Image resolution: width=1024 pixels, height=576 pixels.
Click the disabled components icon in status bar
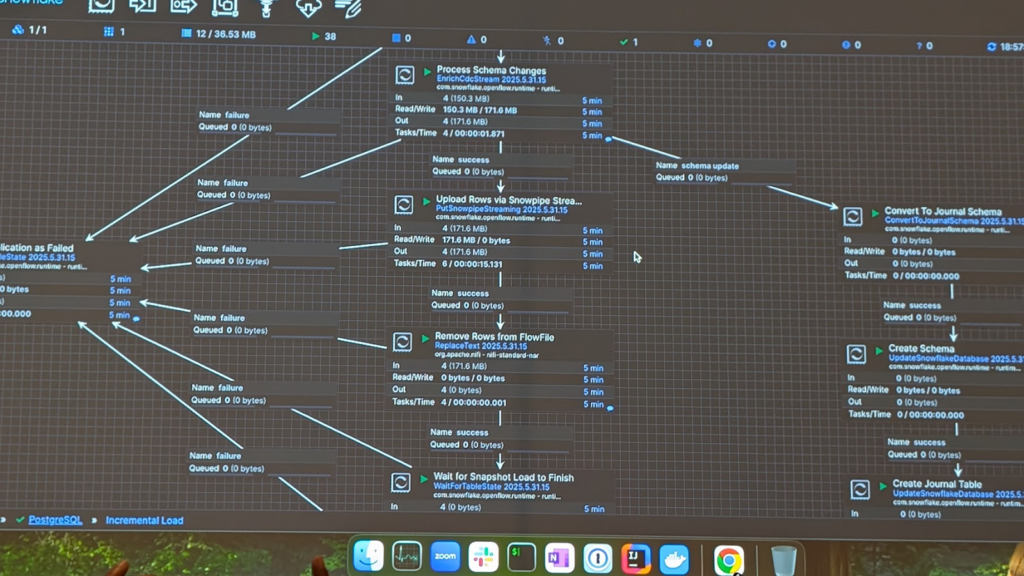click(547, 40)
